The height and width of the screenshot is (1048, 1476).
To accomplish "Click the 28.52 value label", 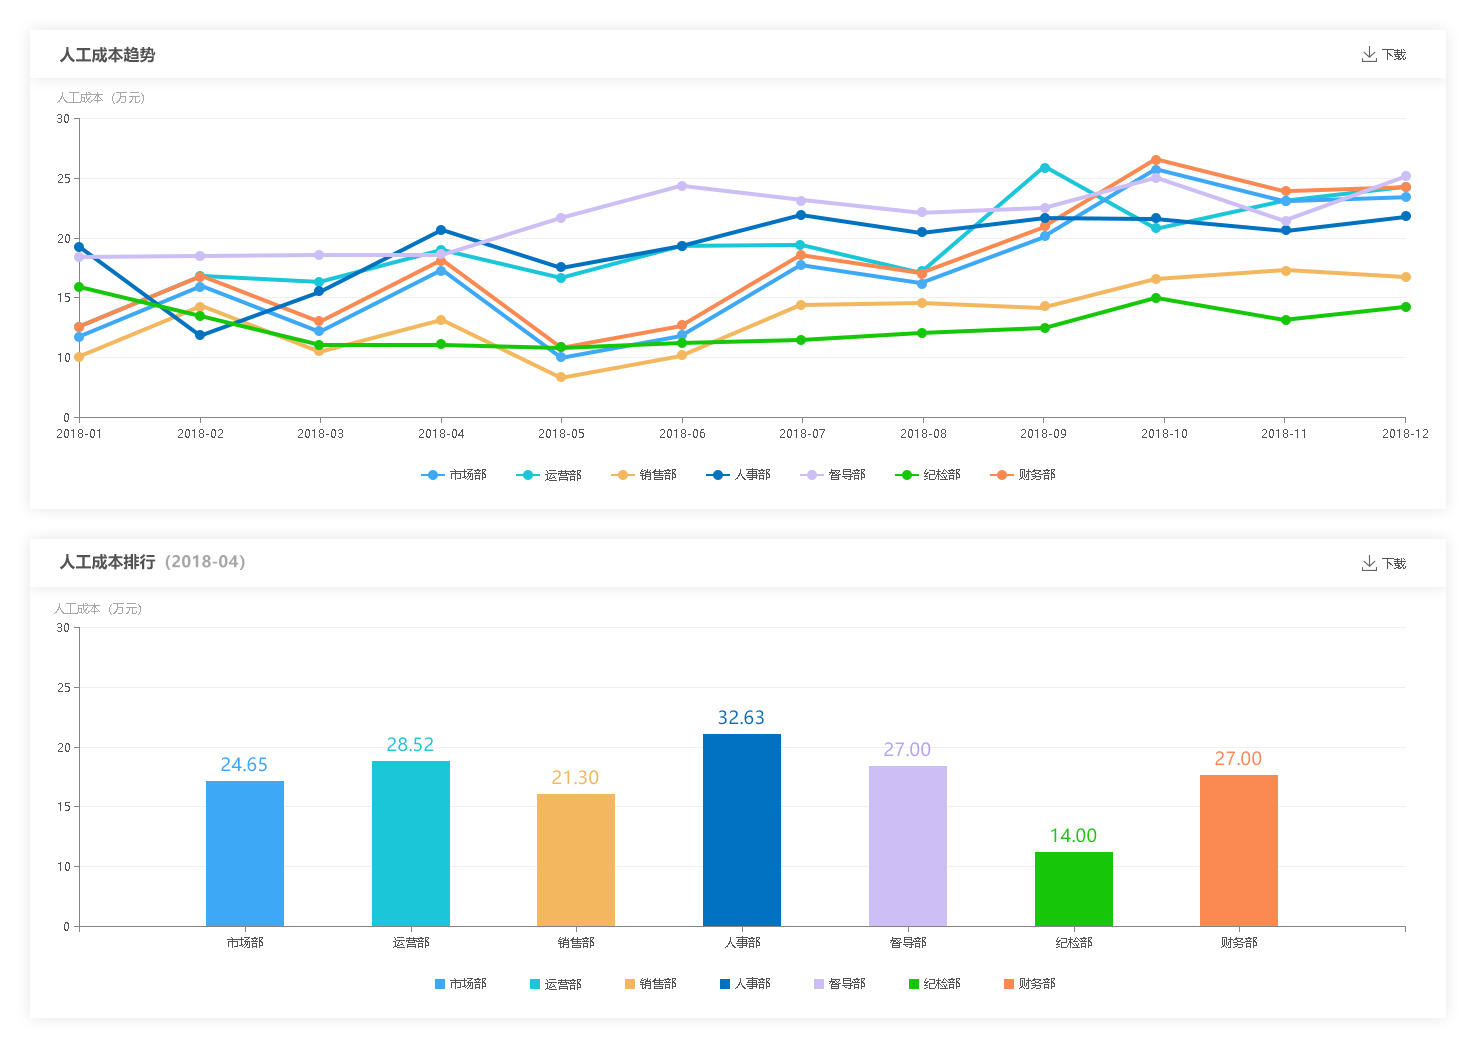I will tap(410, 745).
